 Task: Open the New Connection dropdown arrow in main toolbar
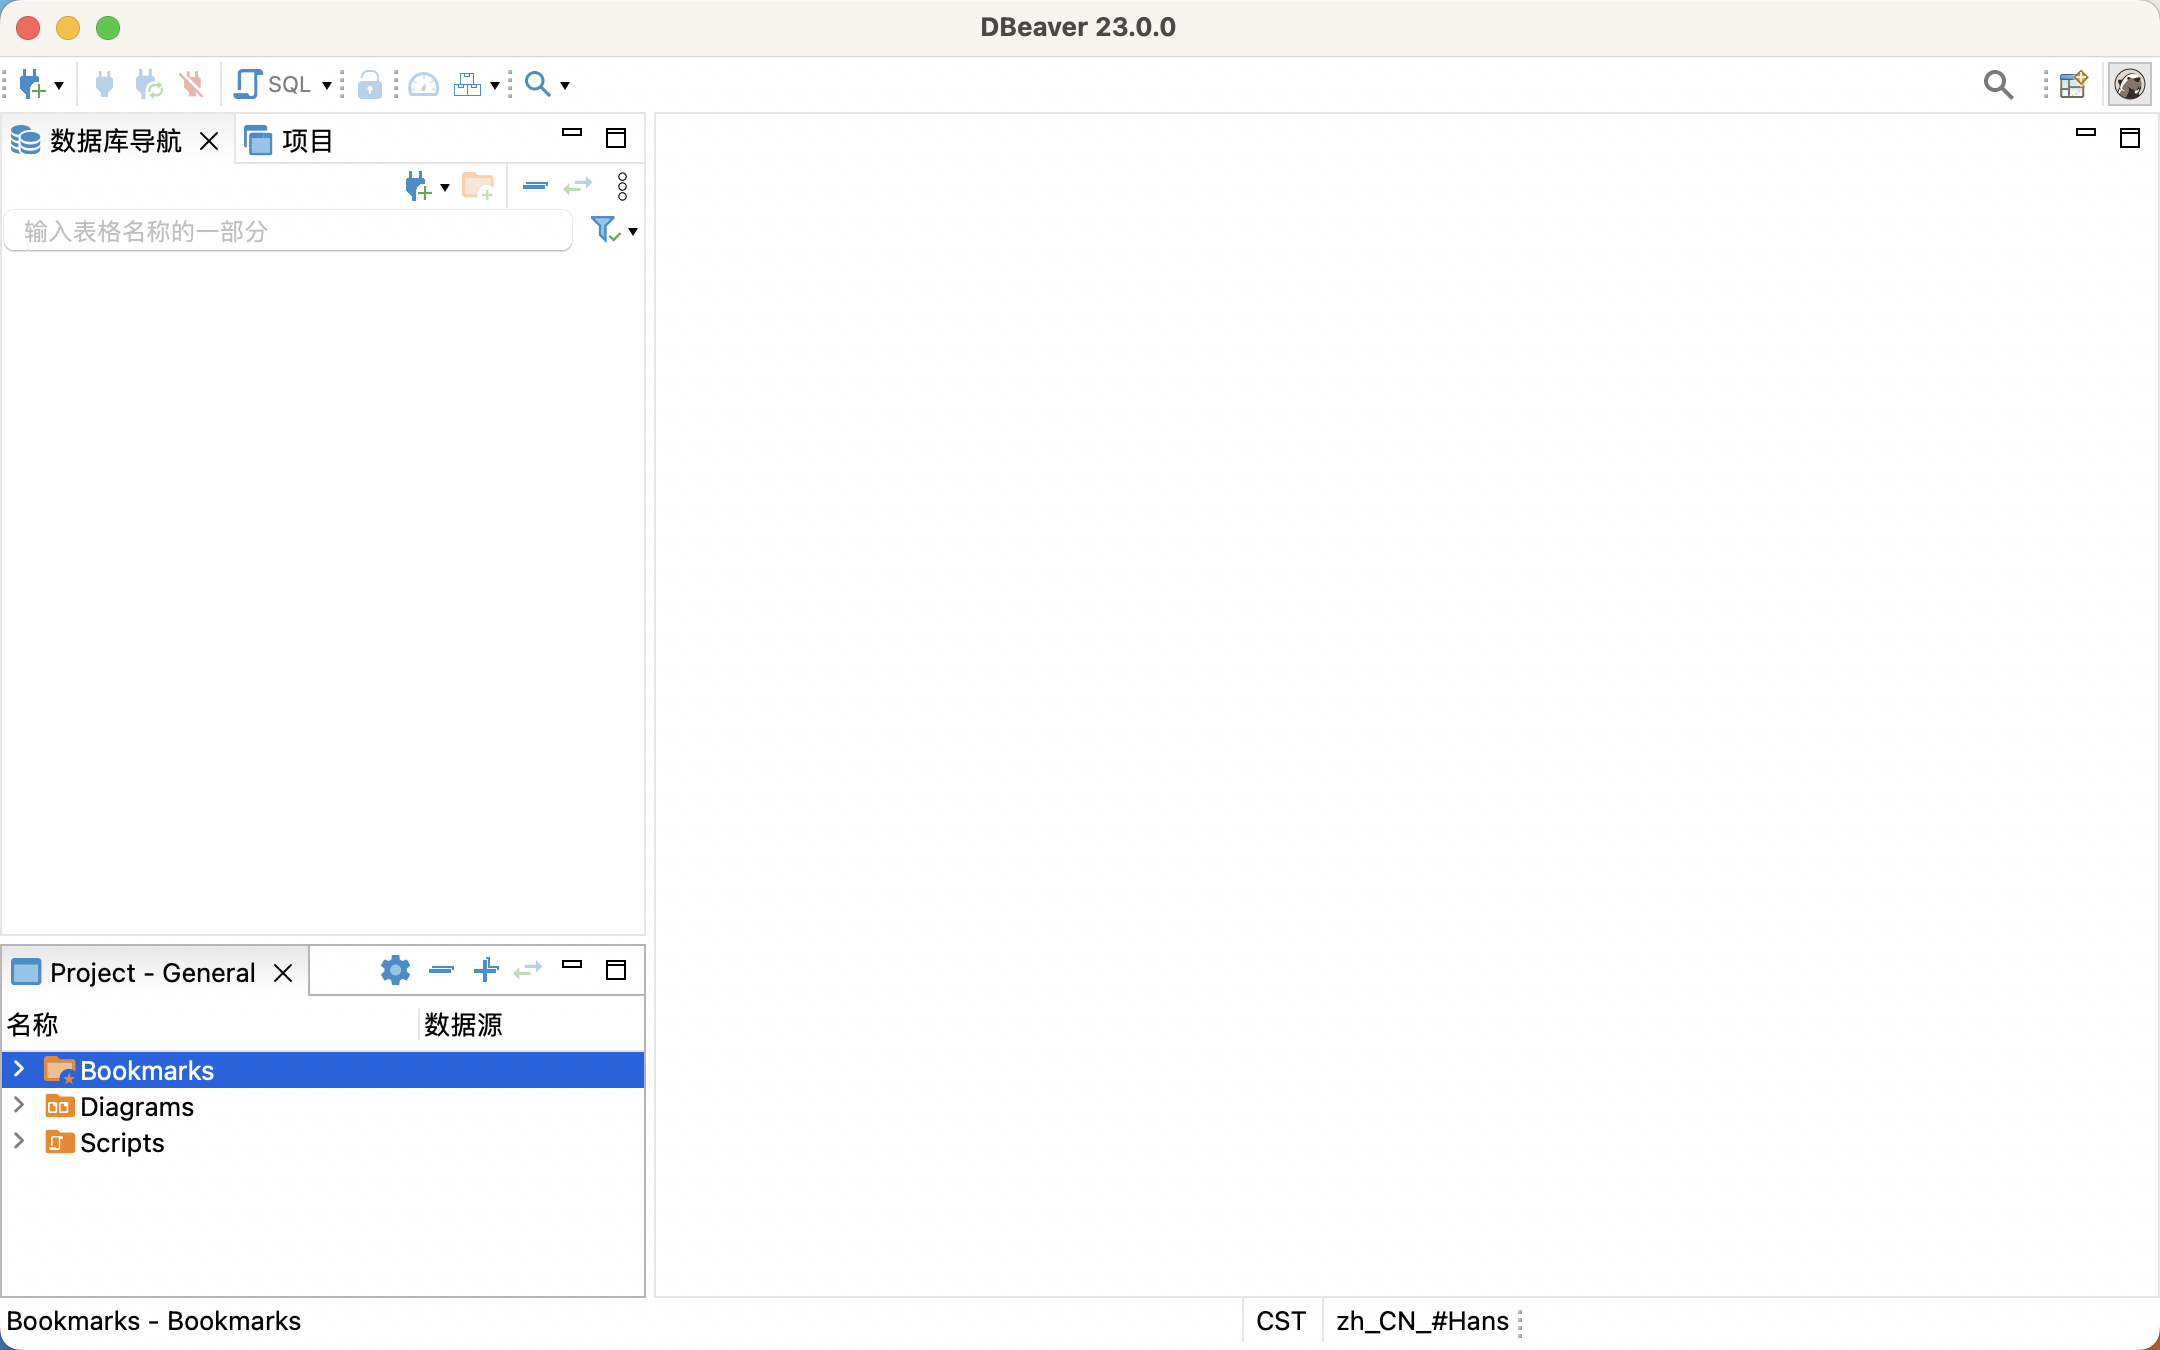click(59, 86)
